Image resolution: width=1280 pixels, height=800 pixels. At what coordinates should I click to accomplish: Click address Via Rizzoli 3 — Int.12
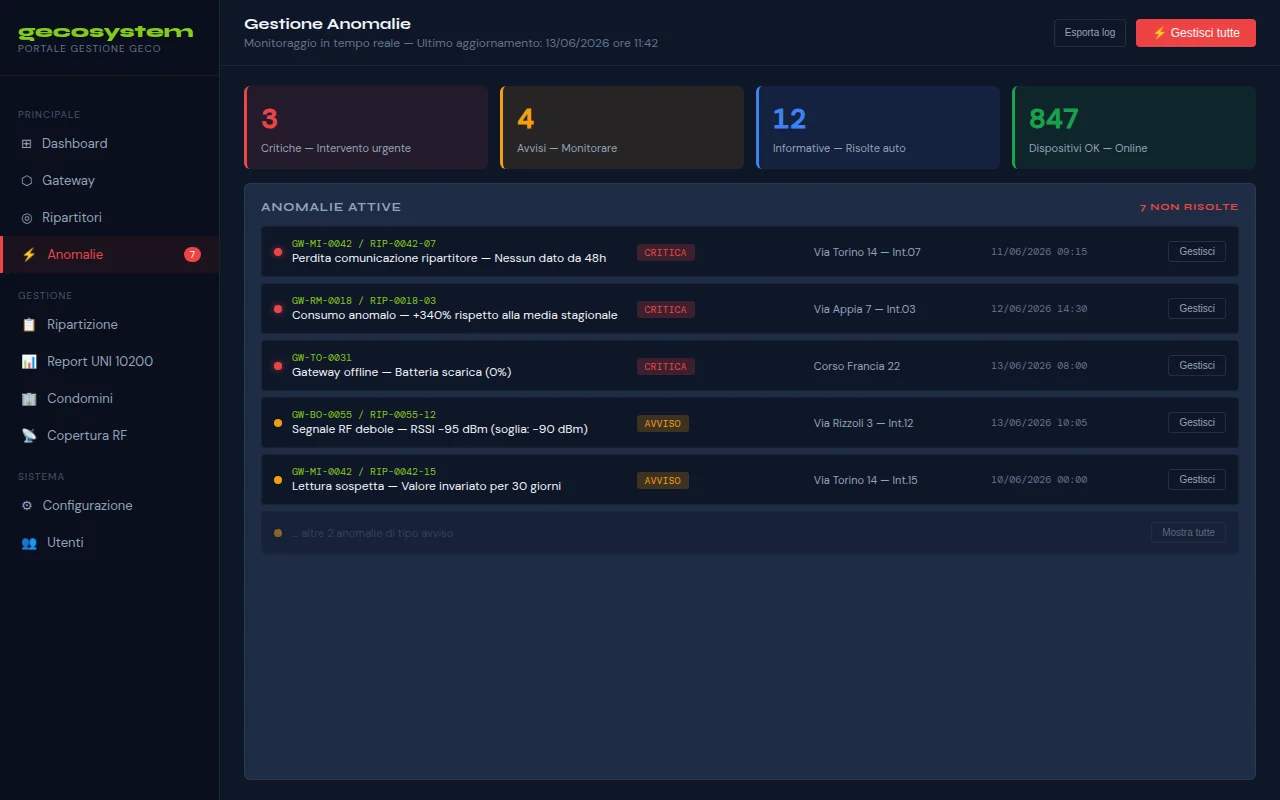[x=864, y=423]
